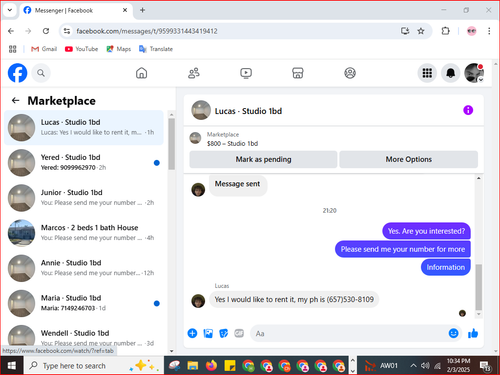The width and height of the screenshot is (500, 375).
Task: Click the plus icon for more actions
Action: click(x=192, y=333)
